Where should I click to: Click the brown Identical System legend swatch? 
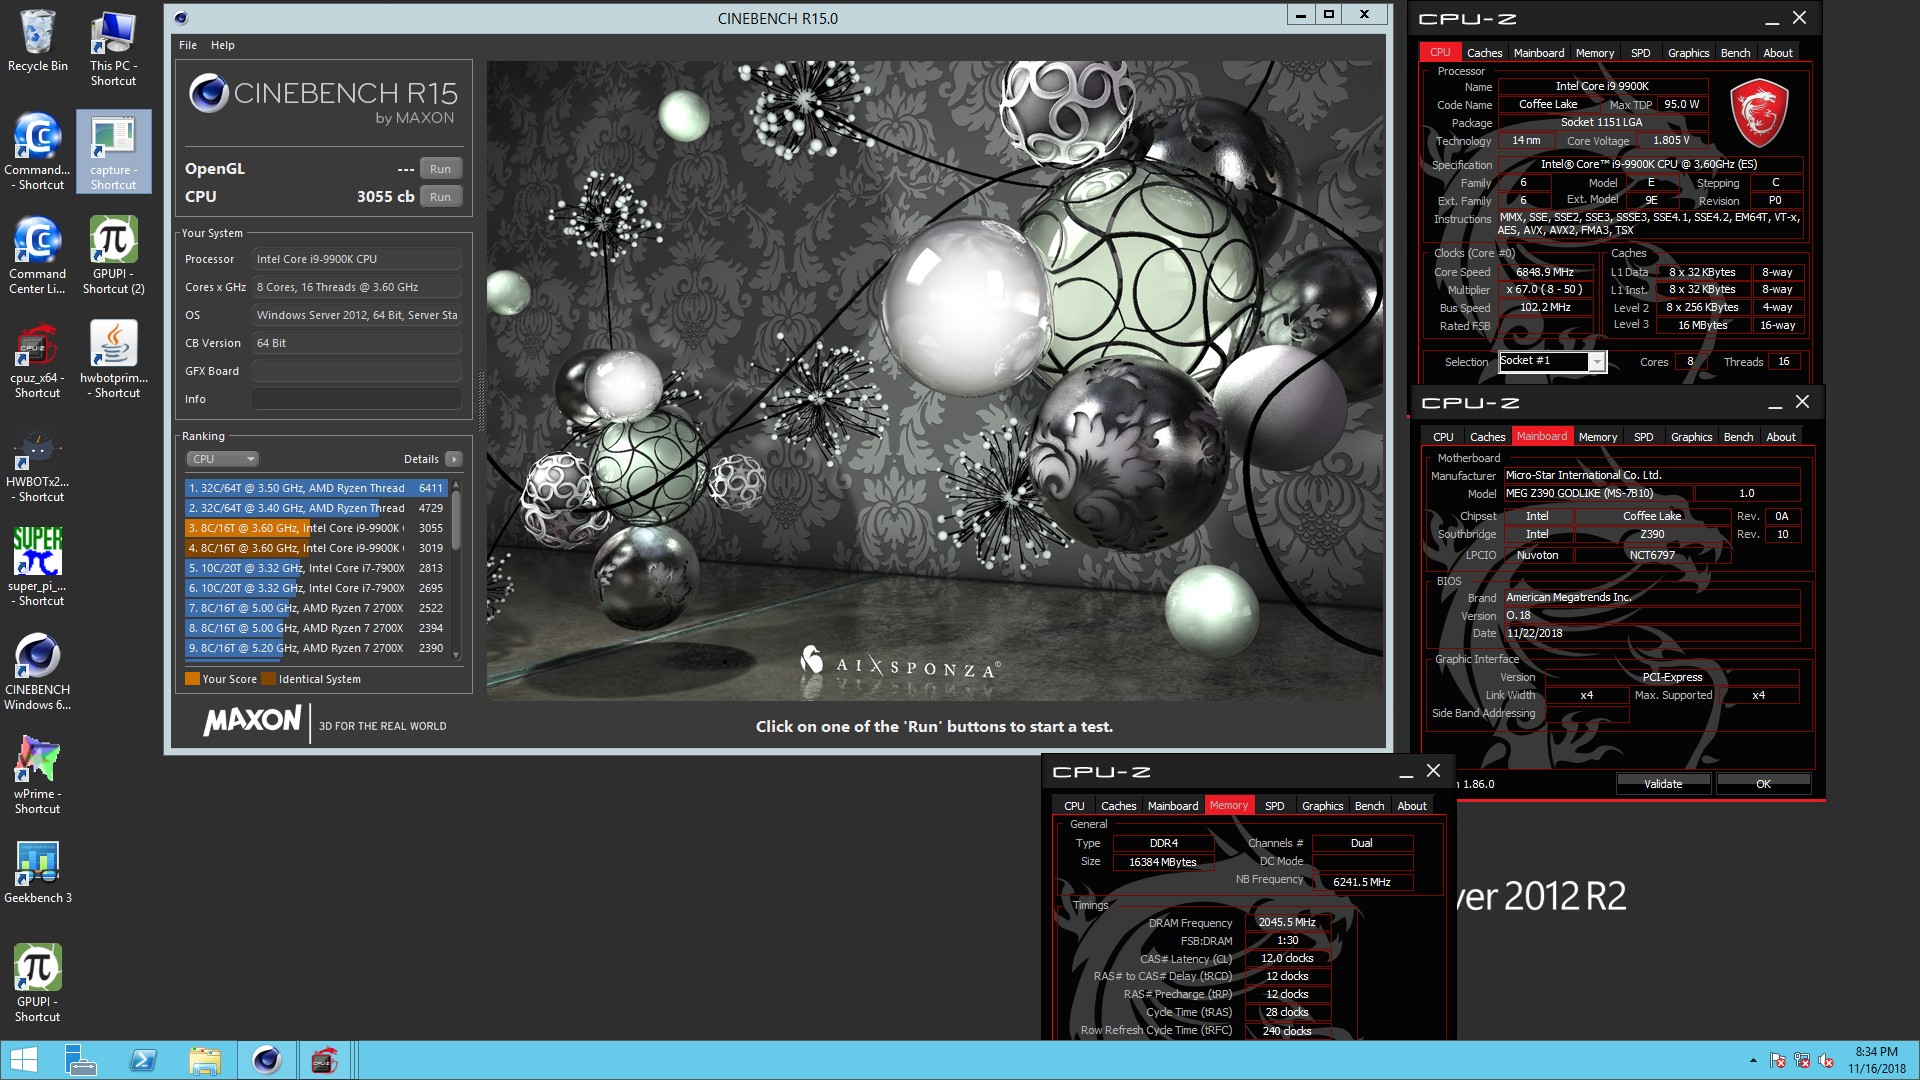268,679
